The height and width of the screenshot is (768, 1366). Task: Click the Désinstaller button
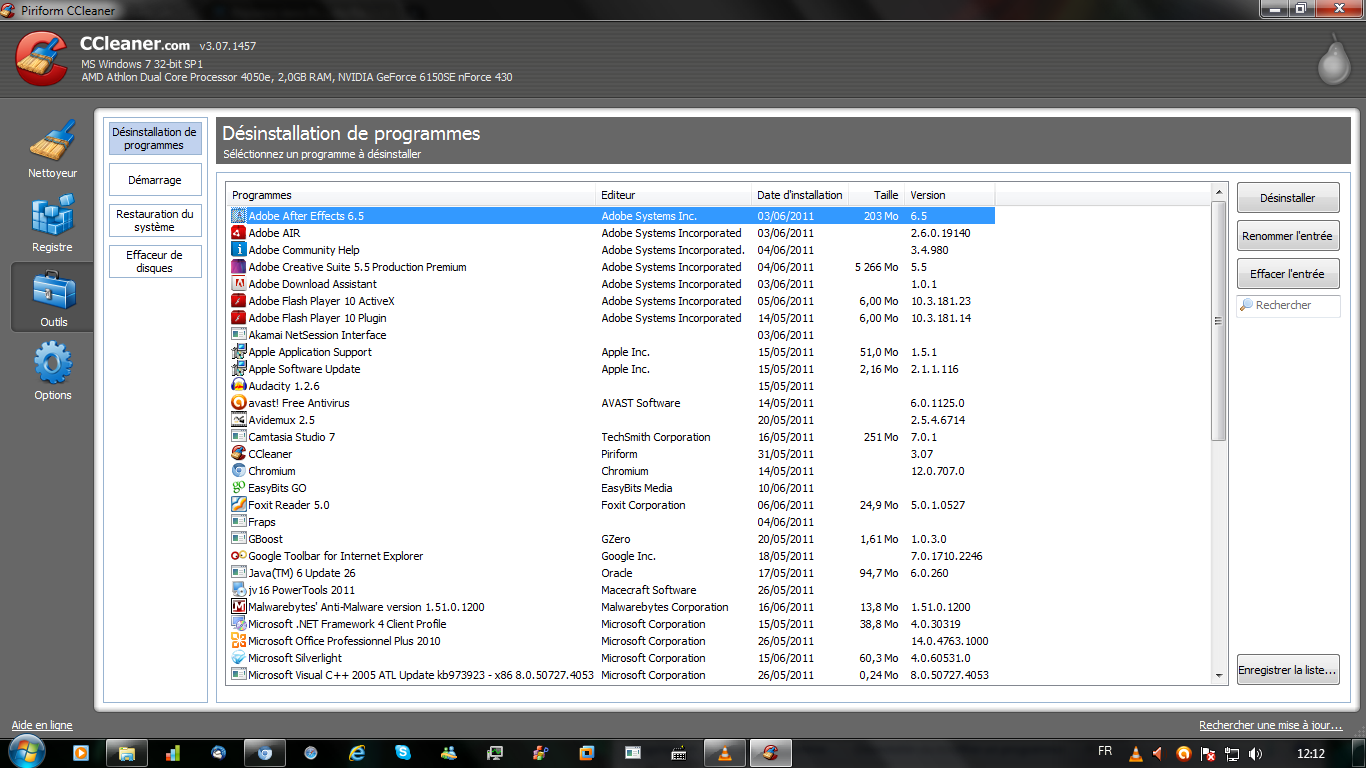click(1288, 198)
